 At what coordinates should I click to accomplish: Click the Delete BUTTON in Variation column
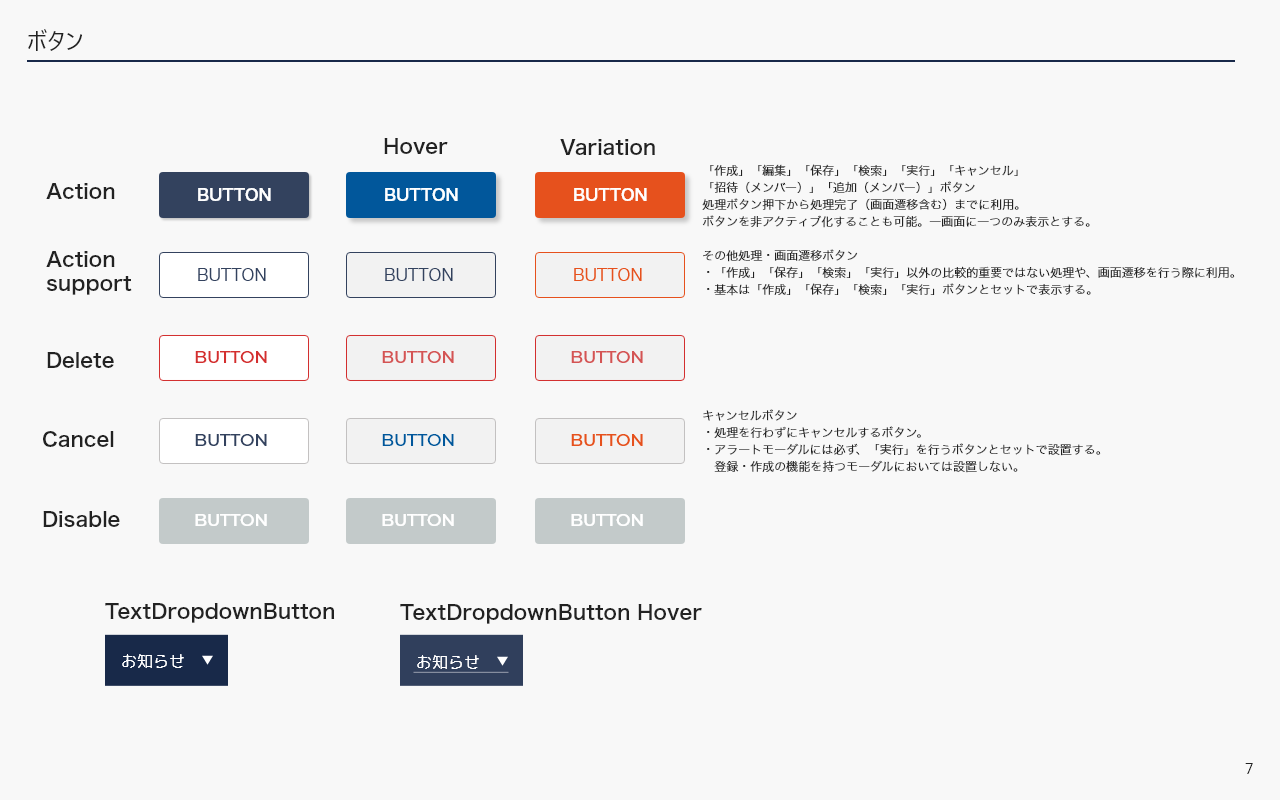coord(610,358)
